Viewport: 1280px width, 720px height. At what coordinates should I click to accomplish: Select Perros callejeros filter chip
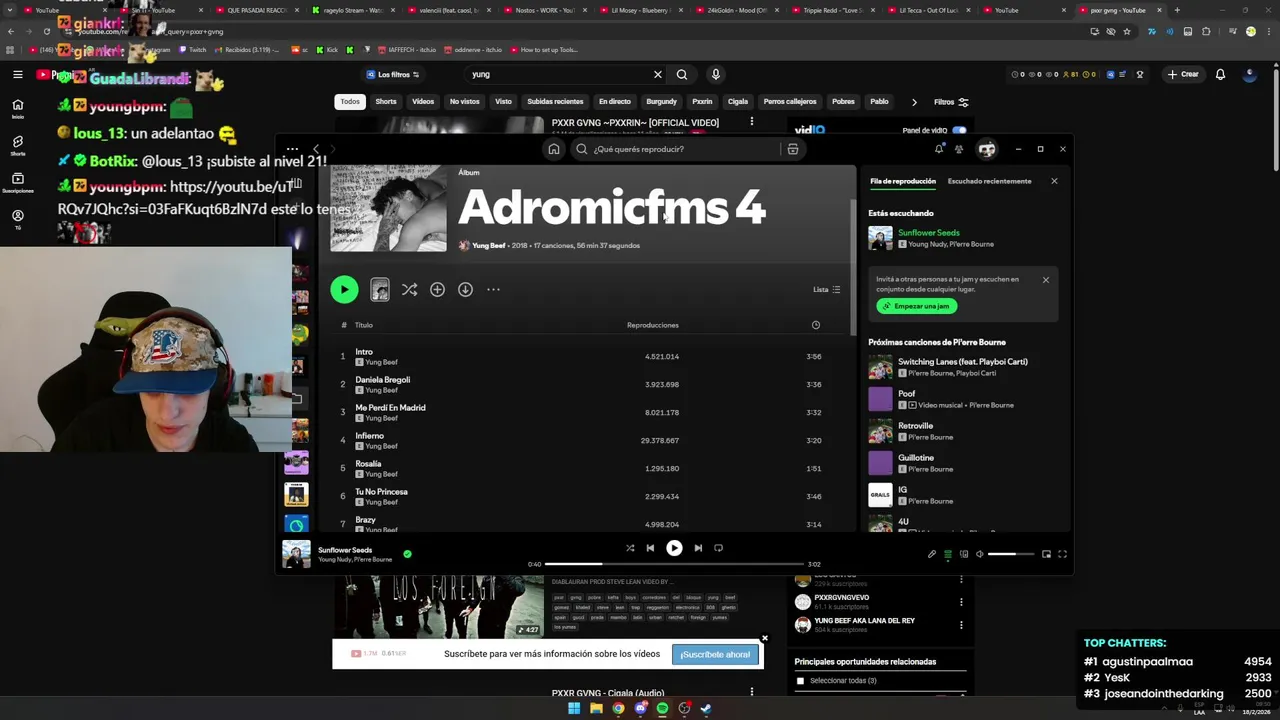790,101
